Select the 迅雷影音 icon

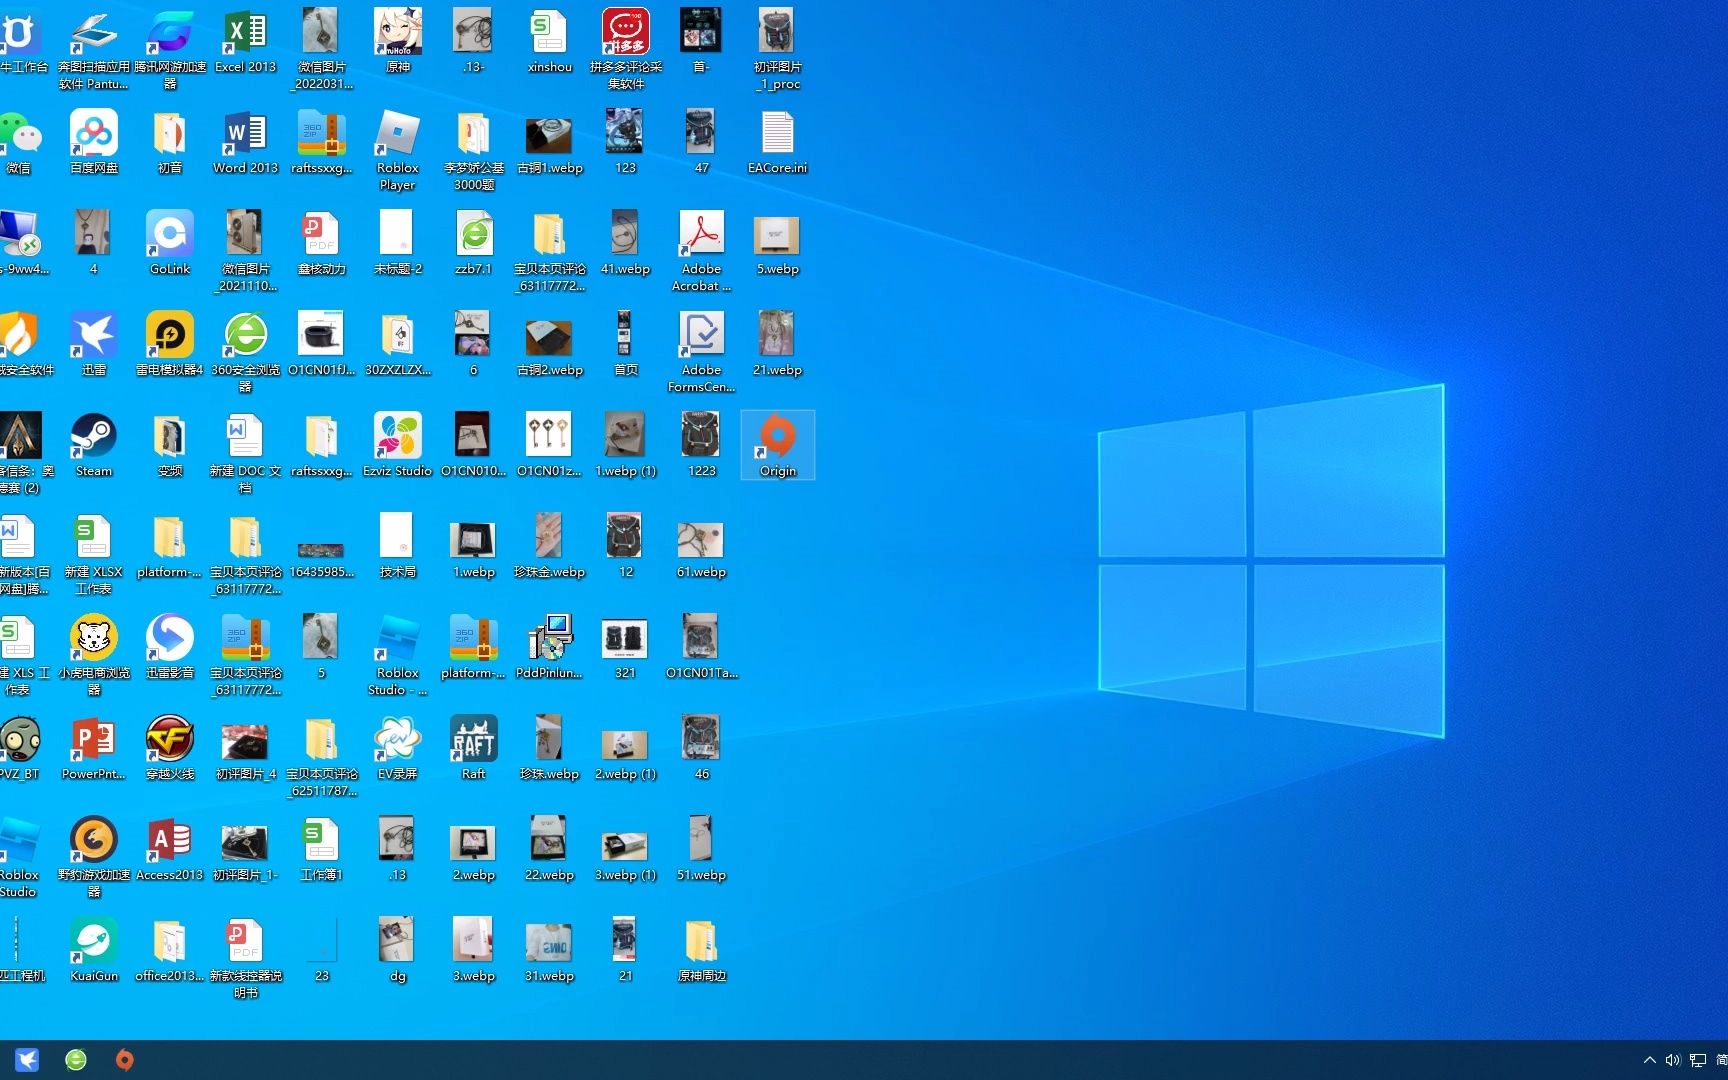pyautogui.click(x=170, y=647)
